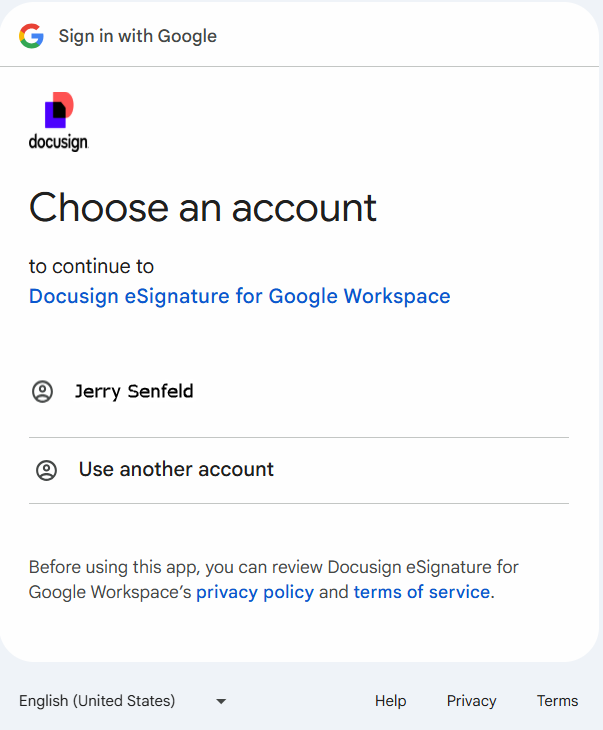Click the red and purple Docusign emblem
This screenshot has height=730, width=603.
(x=59, y=110)
